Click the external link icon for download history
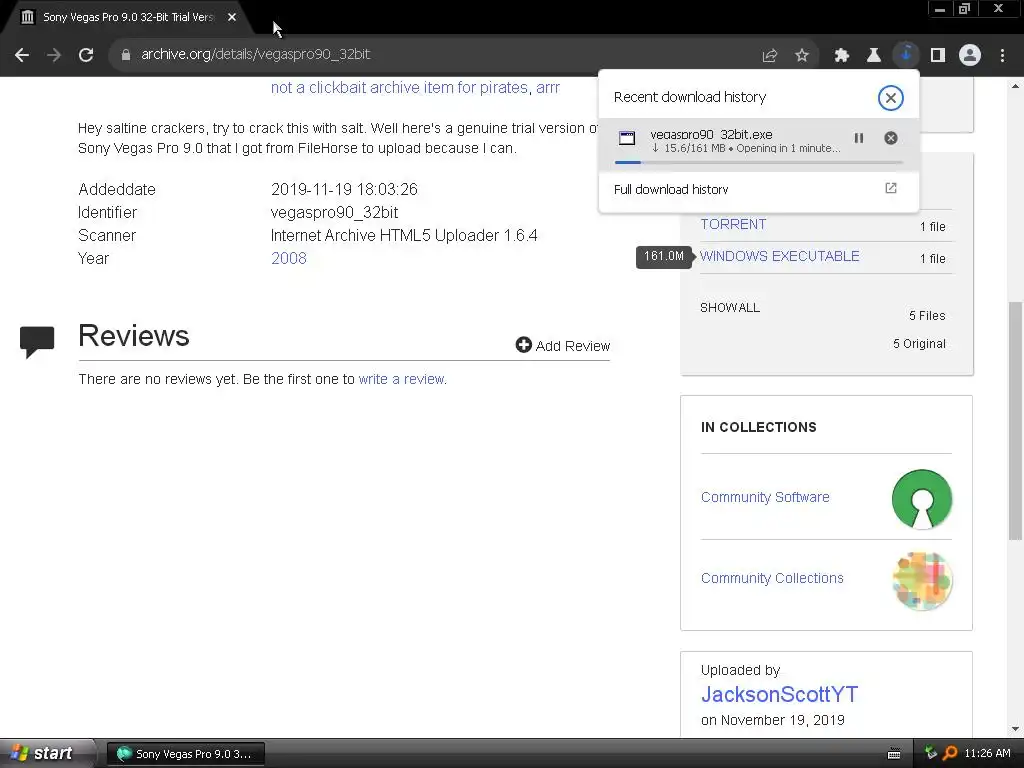Screen dimensions: 1024x768 (x=891, y=188)
